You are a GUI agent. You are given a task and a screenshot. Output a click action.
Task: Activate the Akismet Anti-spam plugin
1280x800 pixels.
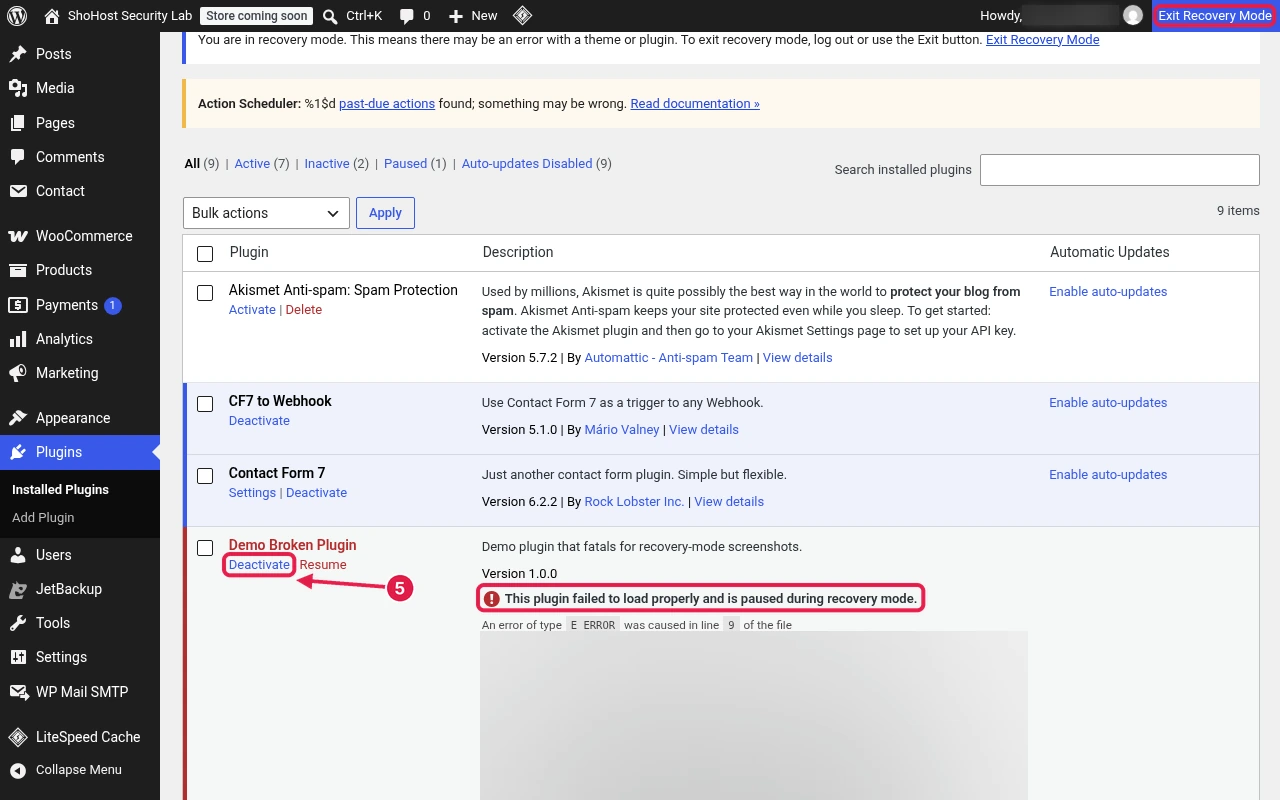point(252,309)
